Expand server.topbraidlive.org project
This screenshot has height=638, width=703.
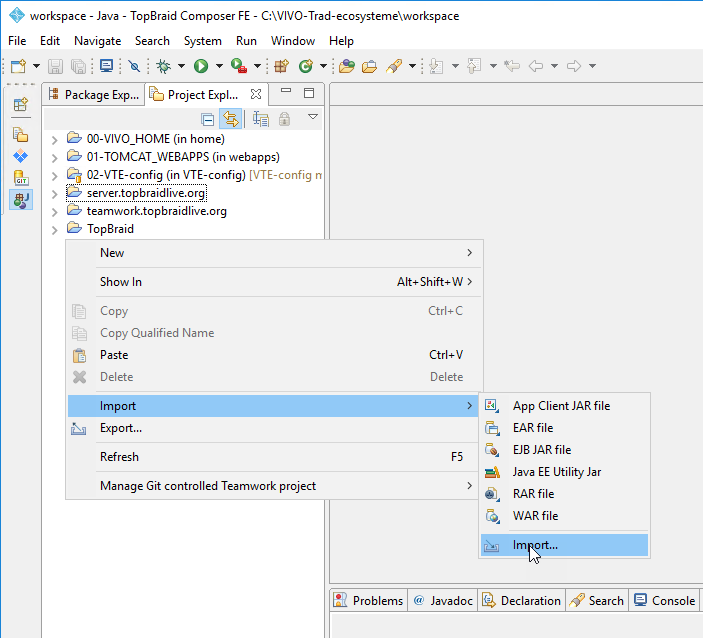[54, 194]
